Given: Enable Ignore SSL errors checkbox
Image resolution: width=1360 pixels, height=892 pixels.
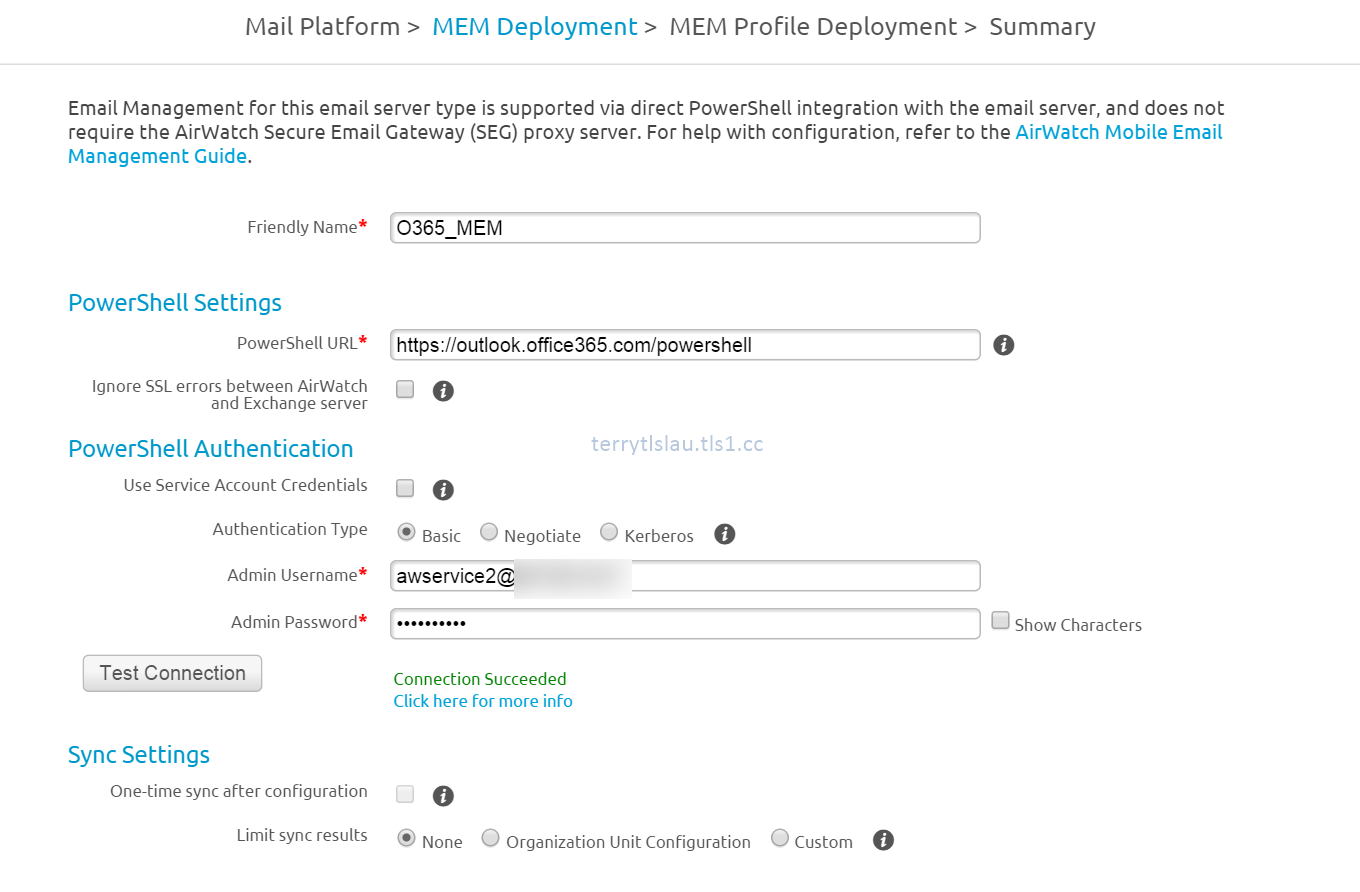Looking at the screenshot, I should pos(405,389).
